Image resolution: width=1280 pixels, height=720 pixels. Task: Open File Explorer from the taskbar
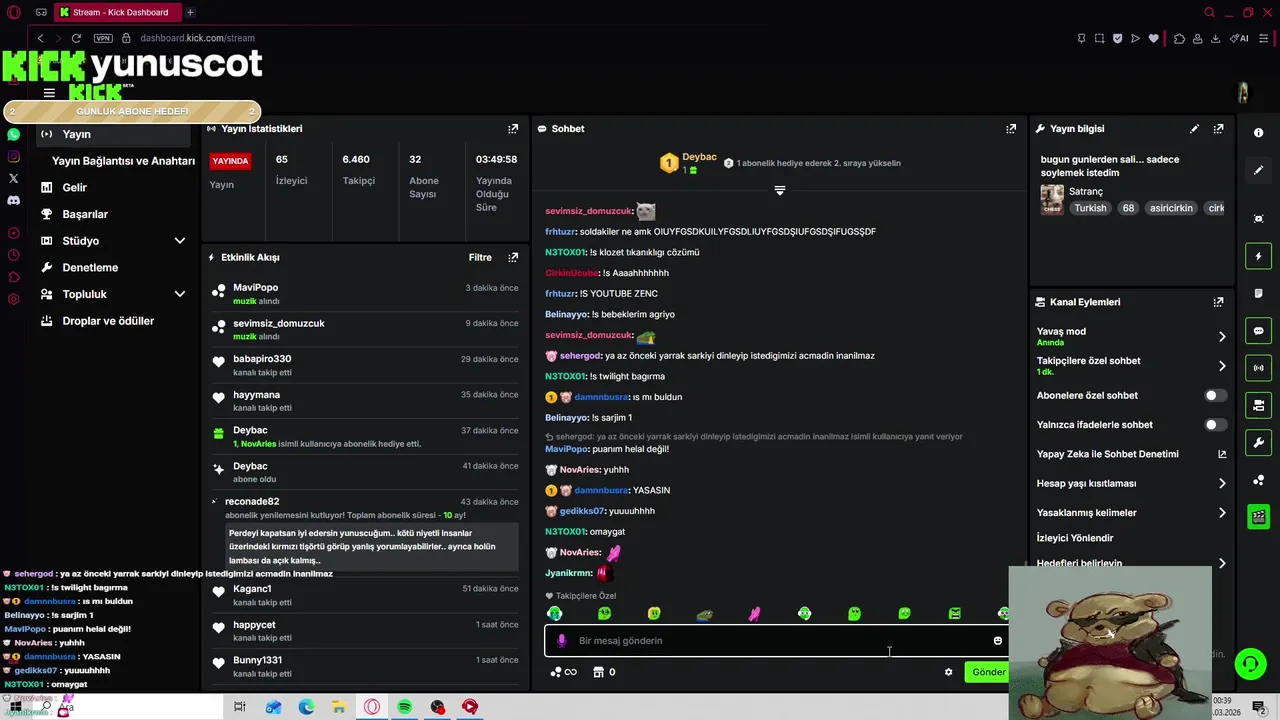point(339,707)
